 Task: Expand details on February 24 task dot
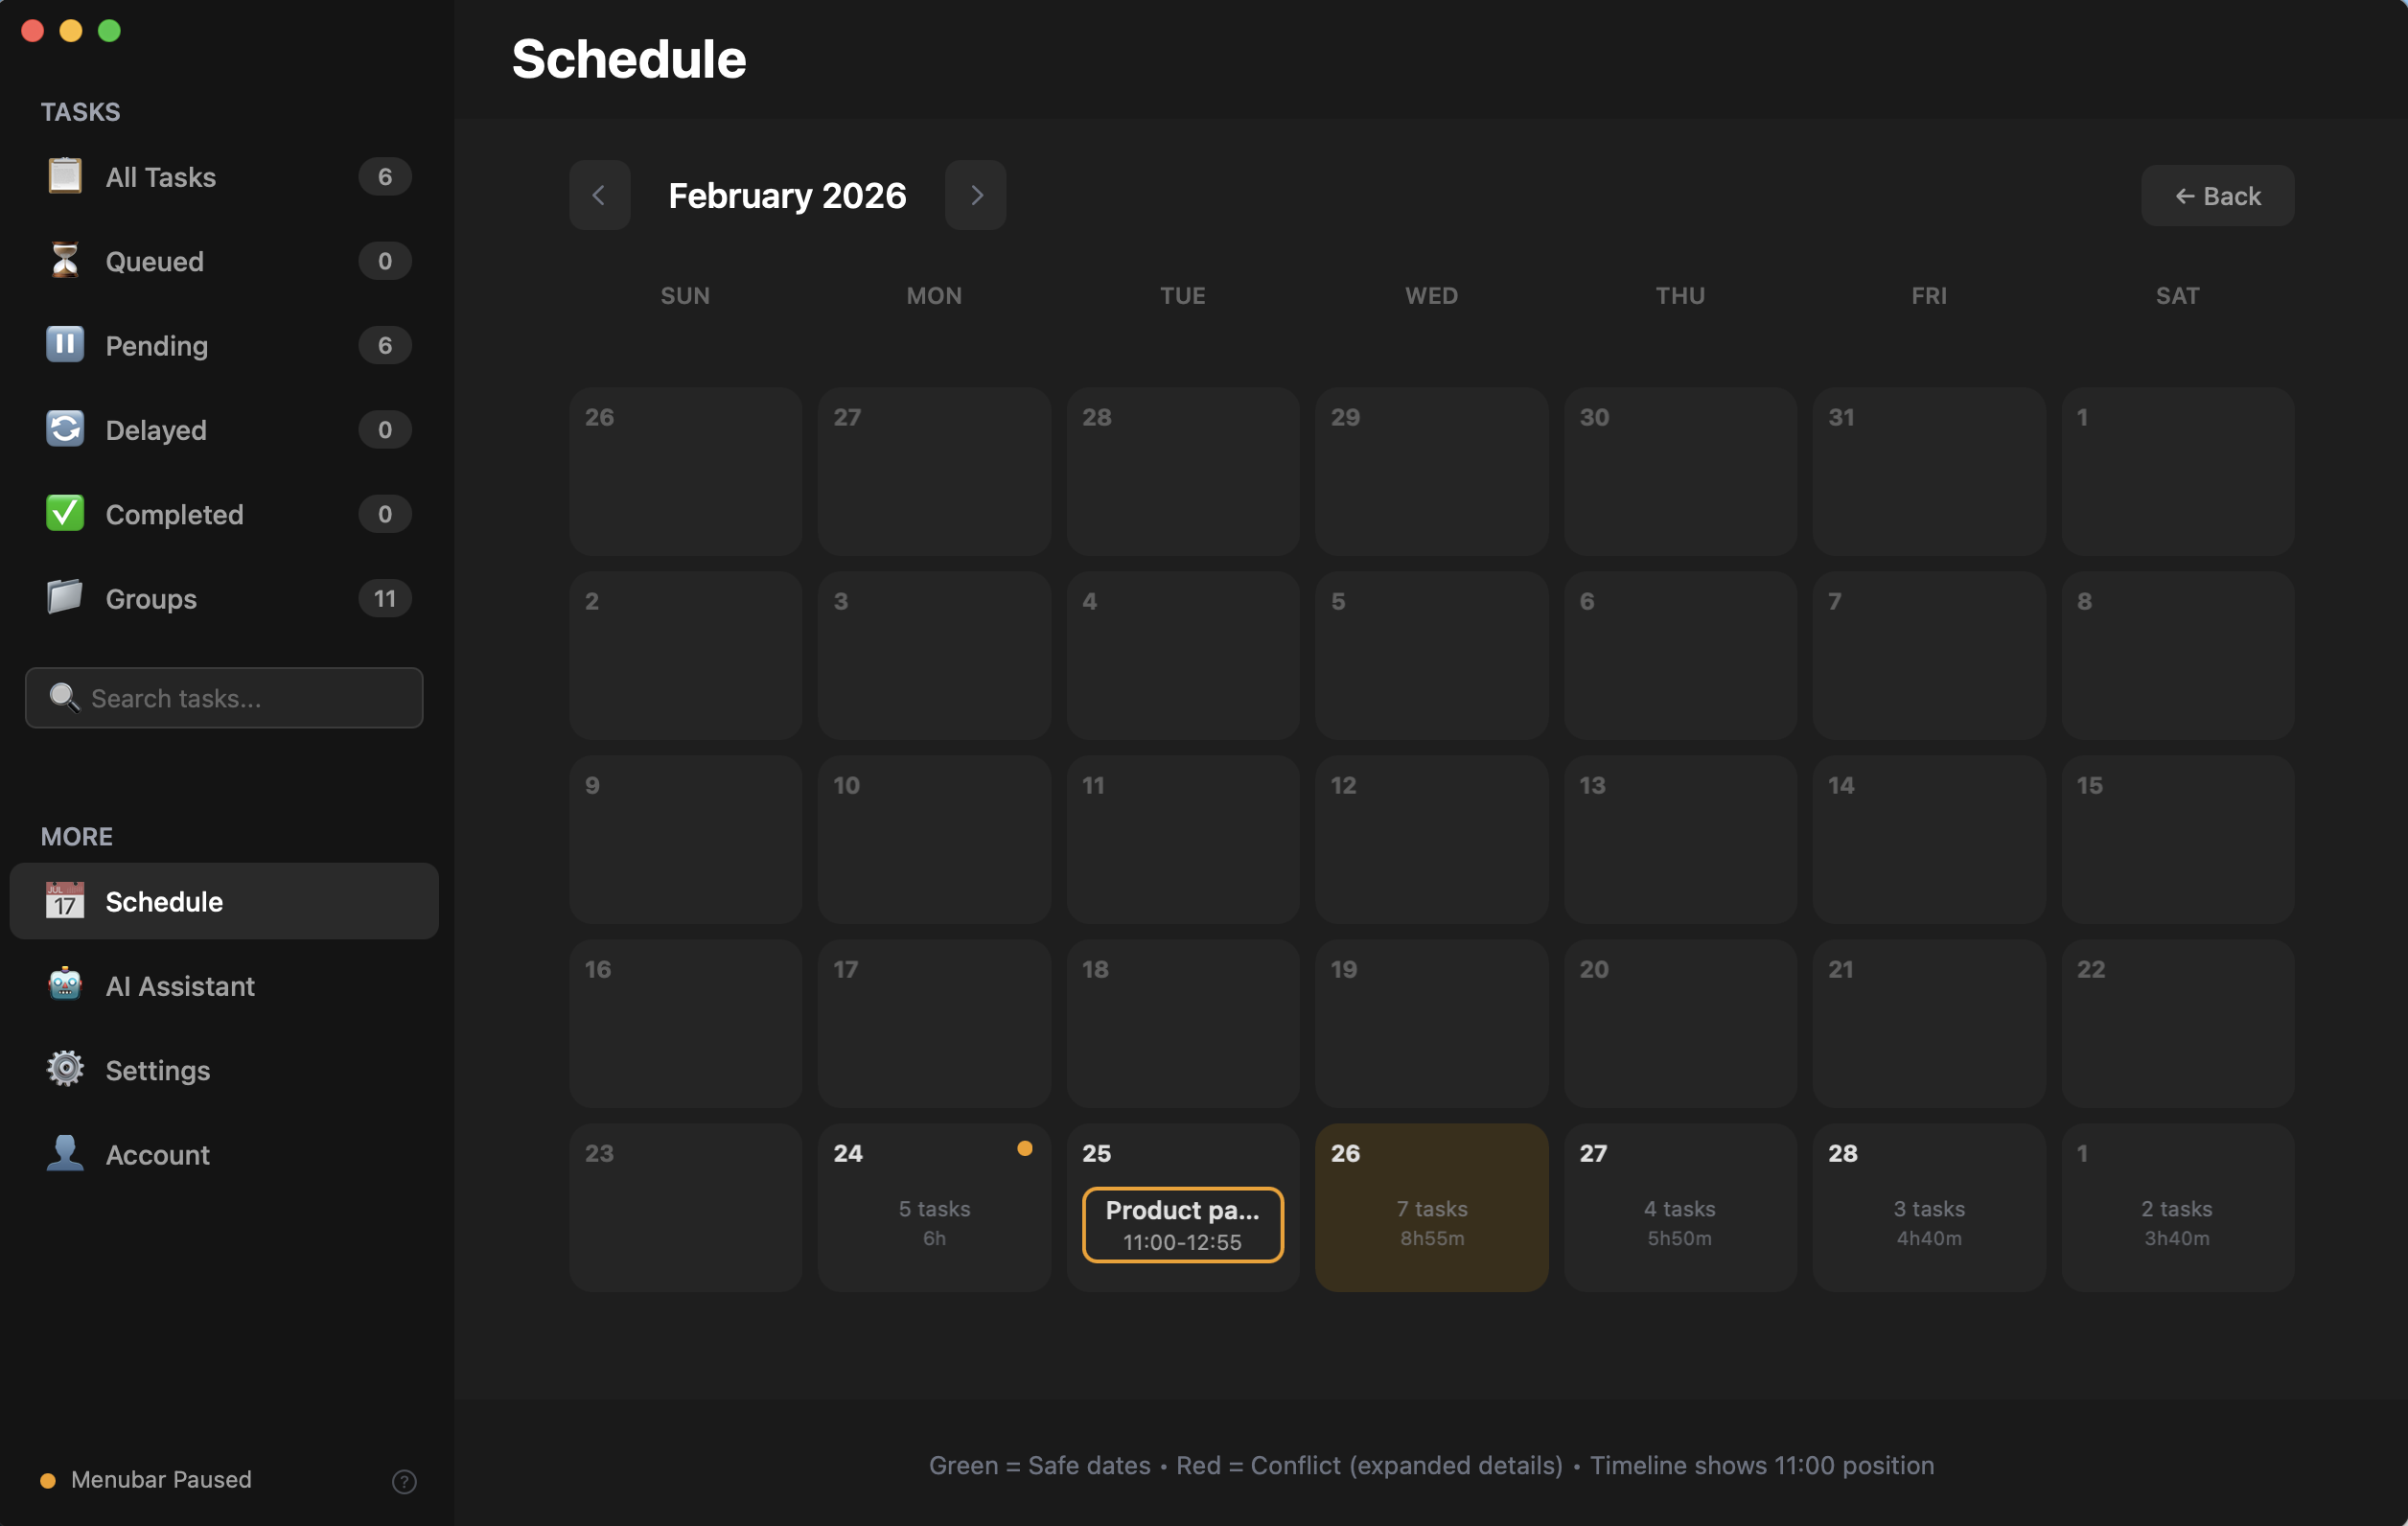[1025, 1149]
